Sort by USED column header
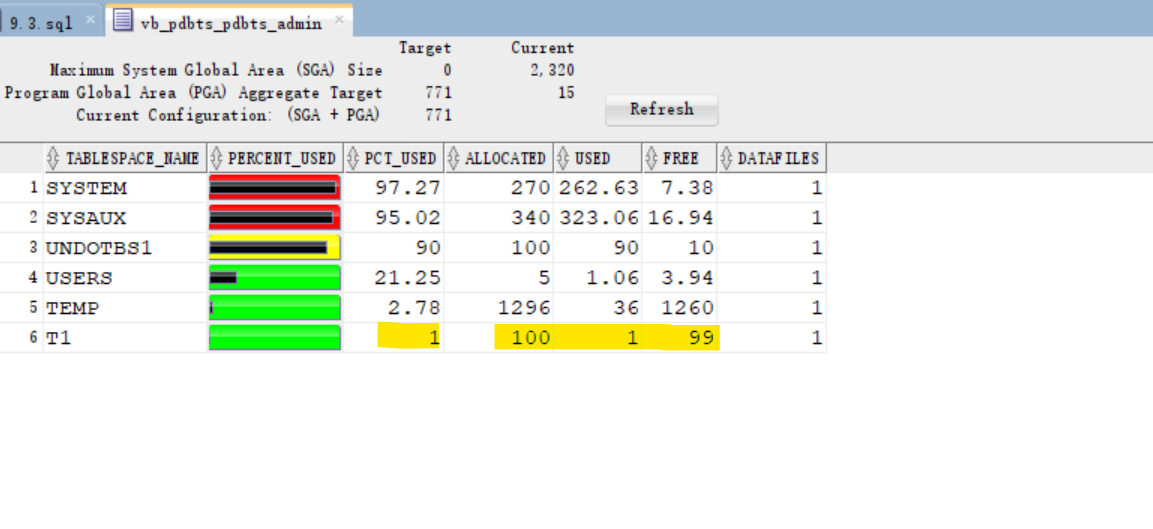The height and width of the screenshot is (529, 1153). pos(598,158)
